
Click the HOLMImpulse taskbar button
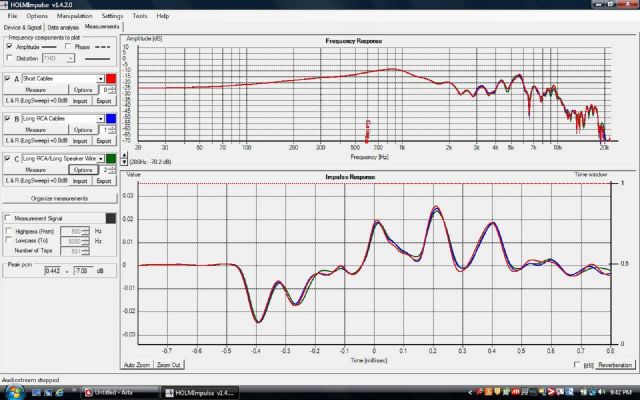click(200, 393)
